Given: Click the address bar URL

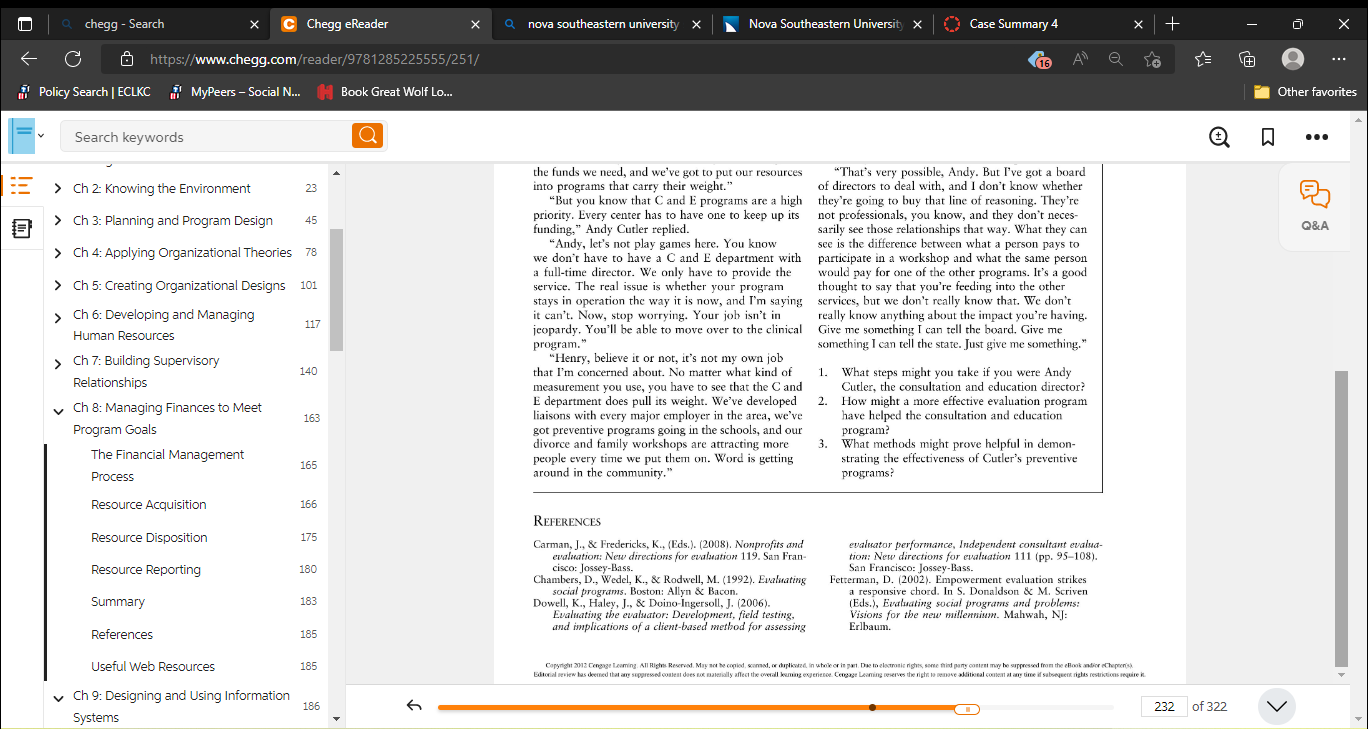Looking at the screenshot, I should (315, 59).
